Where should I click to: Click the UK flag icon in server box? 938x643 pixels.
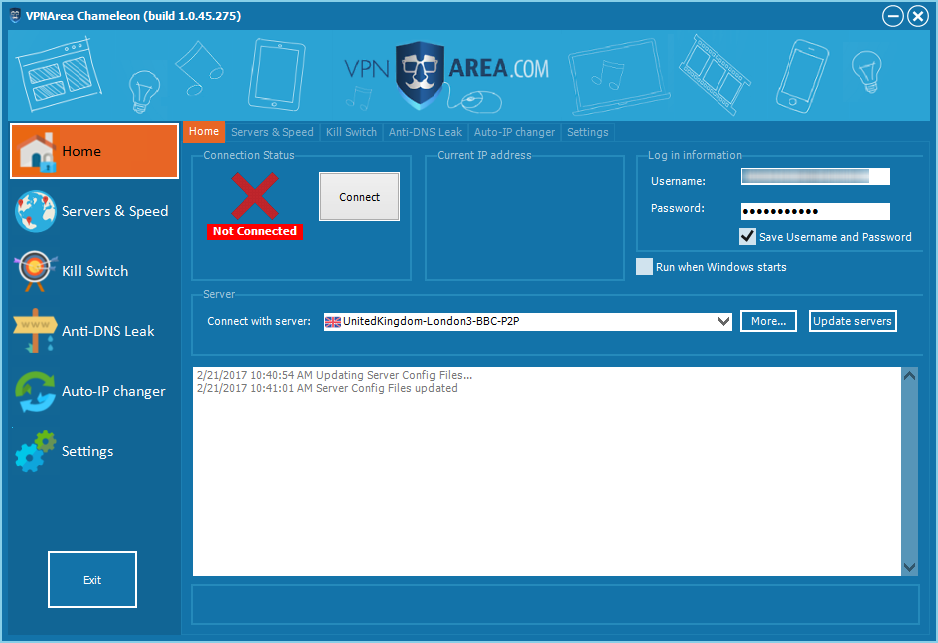pyautogui.click(x=333, y=322)
